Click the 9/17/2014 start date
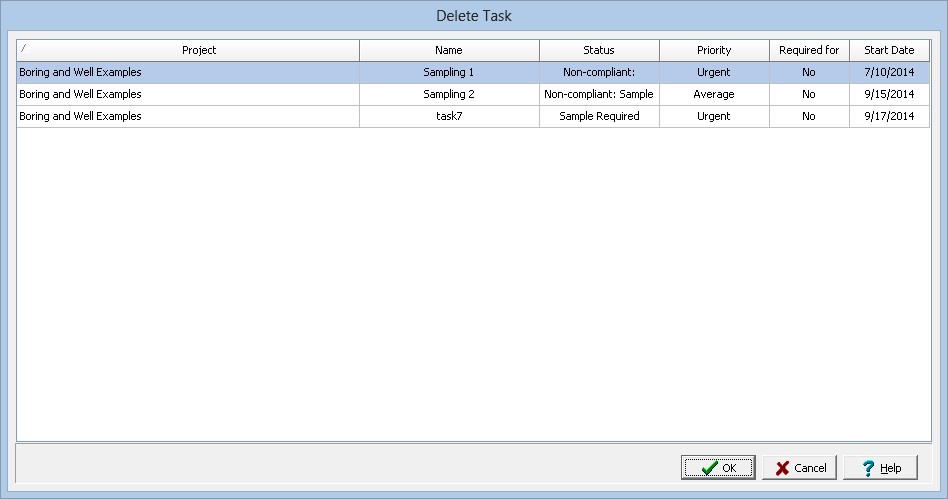 (889, 116)
